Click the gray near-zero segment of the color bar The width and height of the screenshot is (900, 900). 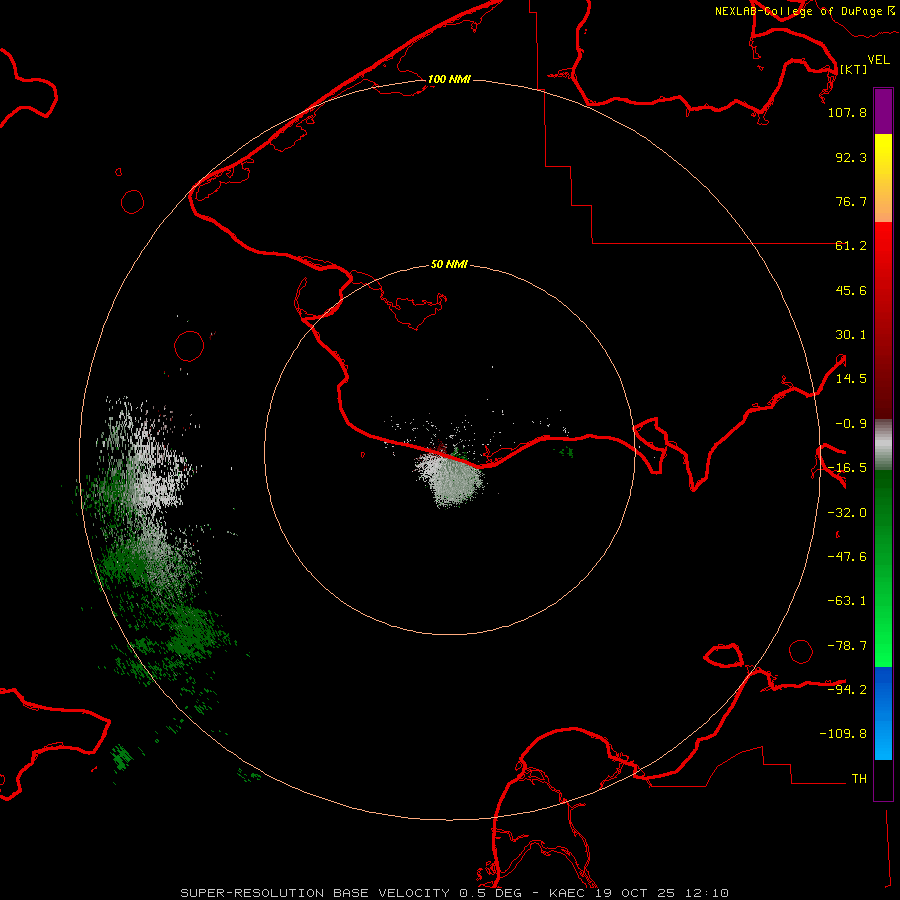(883, 445)
